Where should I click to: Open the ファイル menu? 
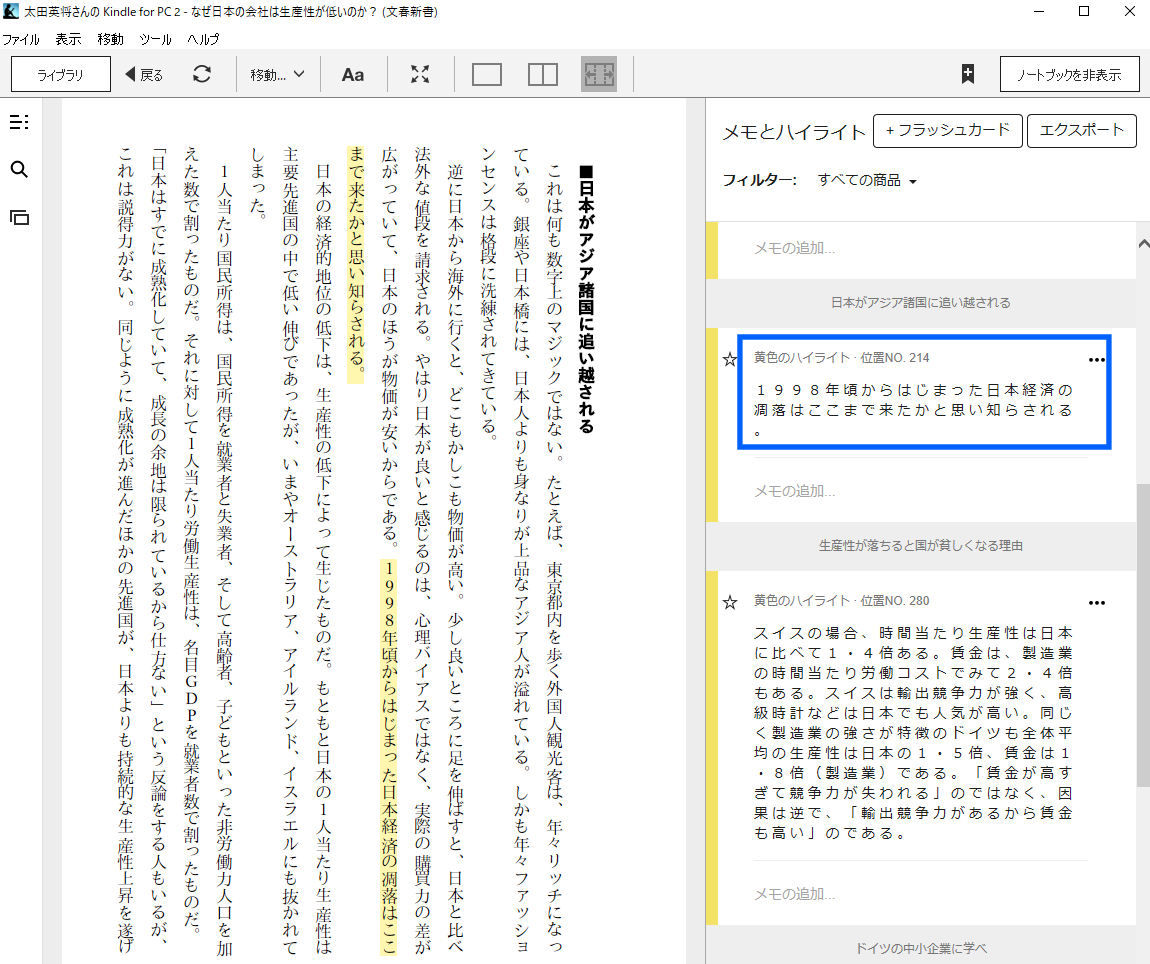coord(21,39)
